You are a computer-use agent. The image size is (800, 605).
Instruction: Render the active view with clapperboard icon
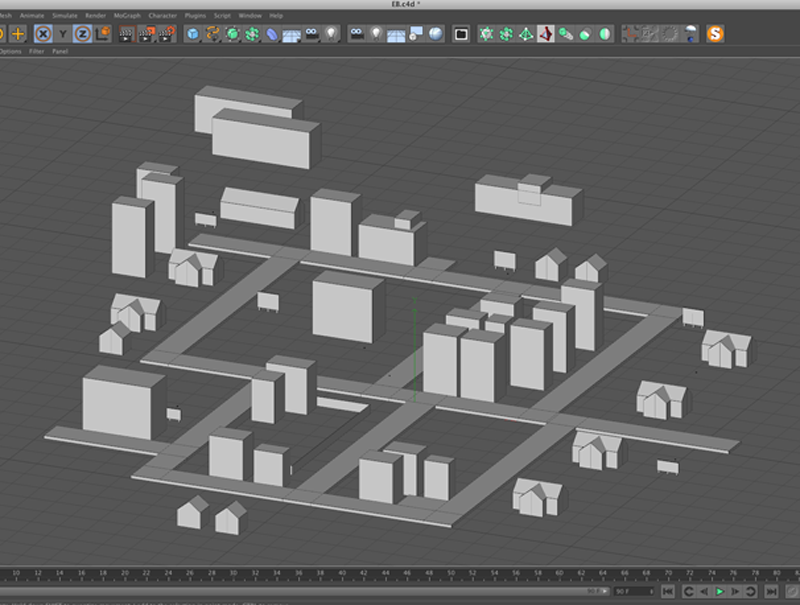tap(126, 34)
